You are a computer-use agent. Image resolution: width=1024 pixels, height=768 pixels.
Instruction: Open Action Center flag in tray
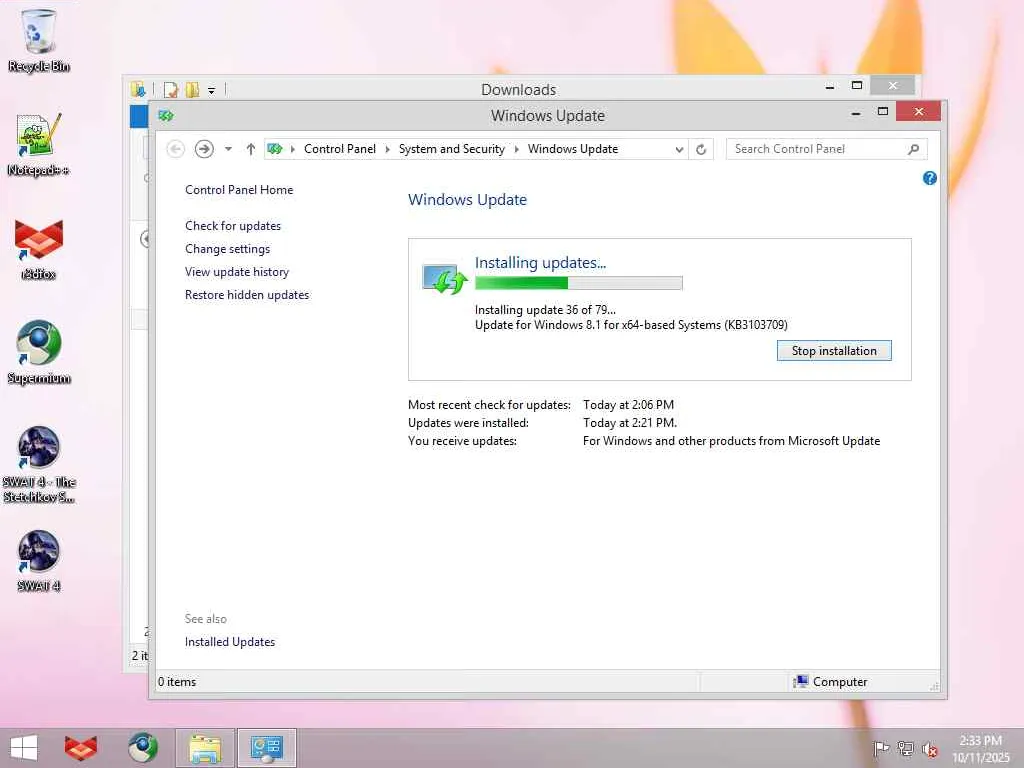(x=881, y=748)
